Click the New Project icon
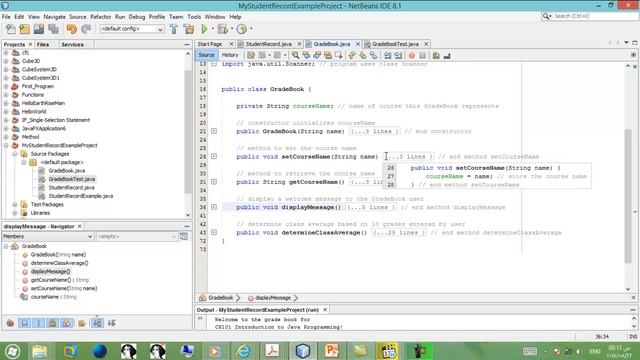The width and height of the screenshot is (640, 360). 24,29
